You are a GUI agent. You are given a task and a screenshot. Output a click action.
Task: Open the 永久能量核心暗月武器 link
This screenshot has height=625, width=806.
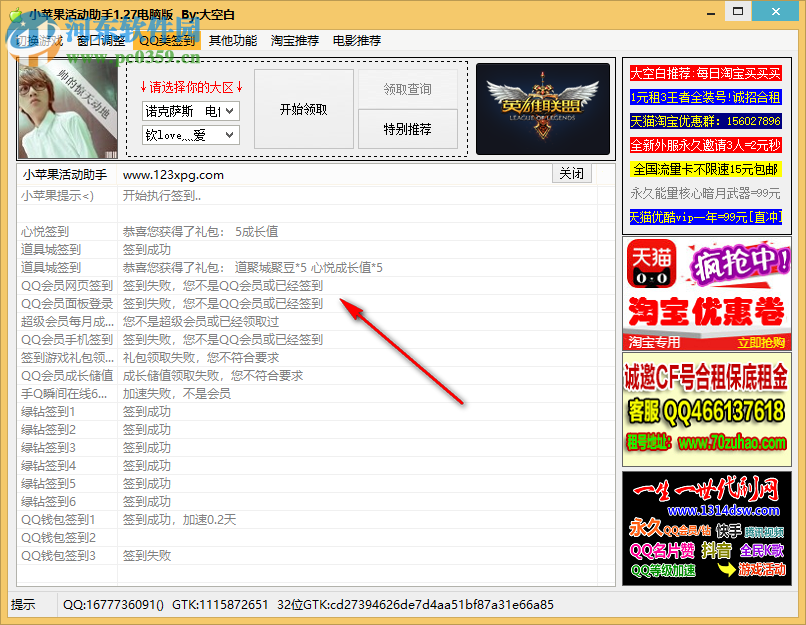tap(705, 193)
